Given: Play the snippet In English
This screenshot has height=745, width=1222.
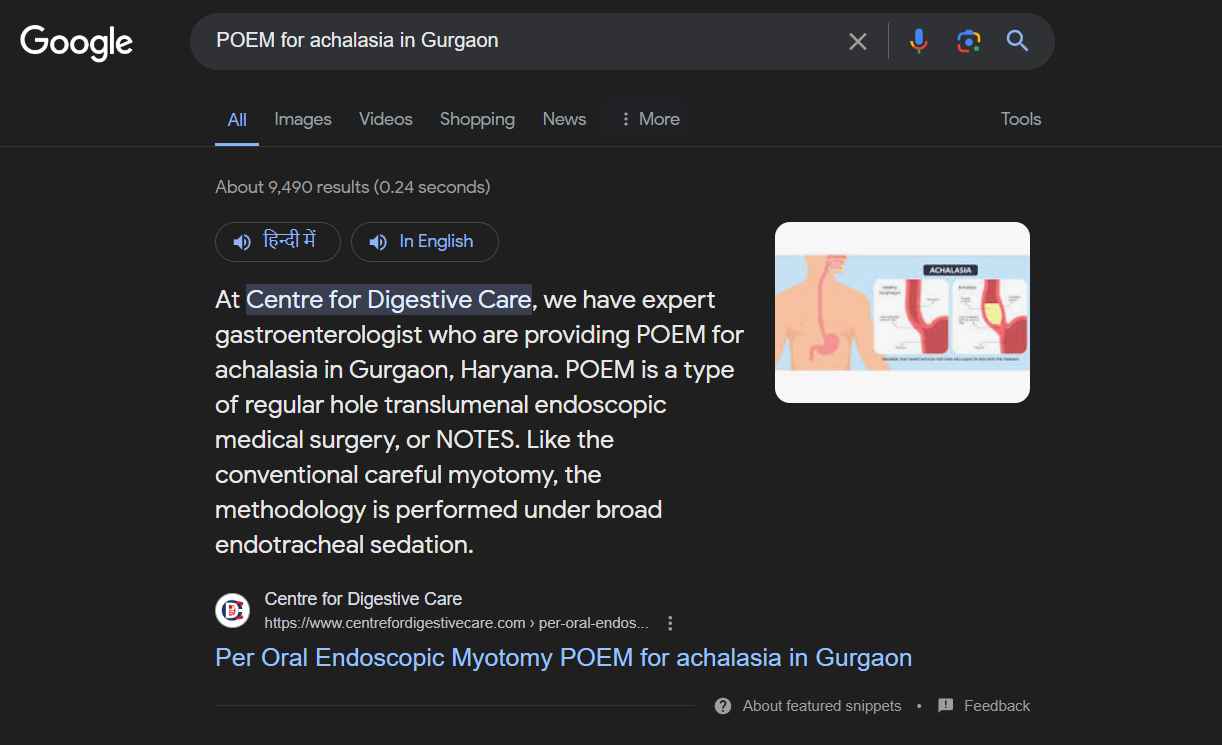Looking at the screenshot, I should pos(425,242).
